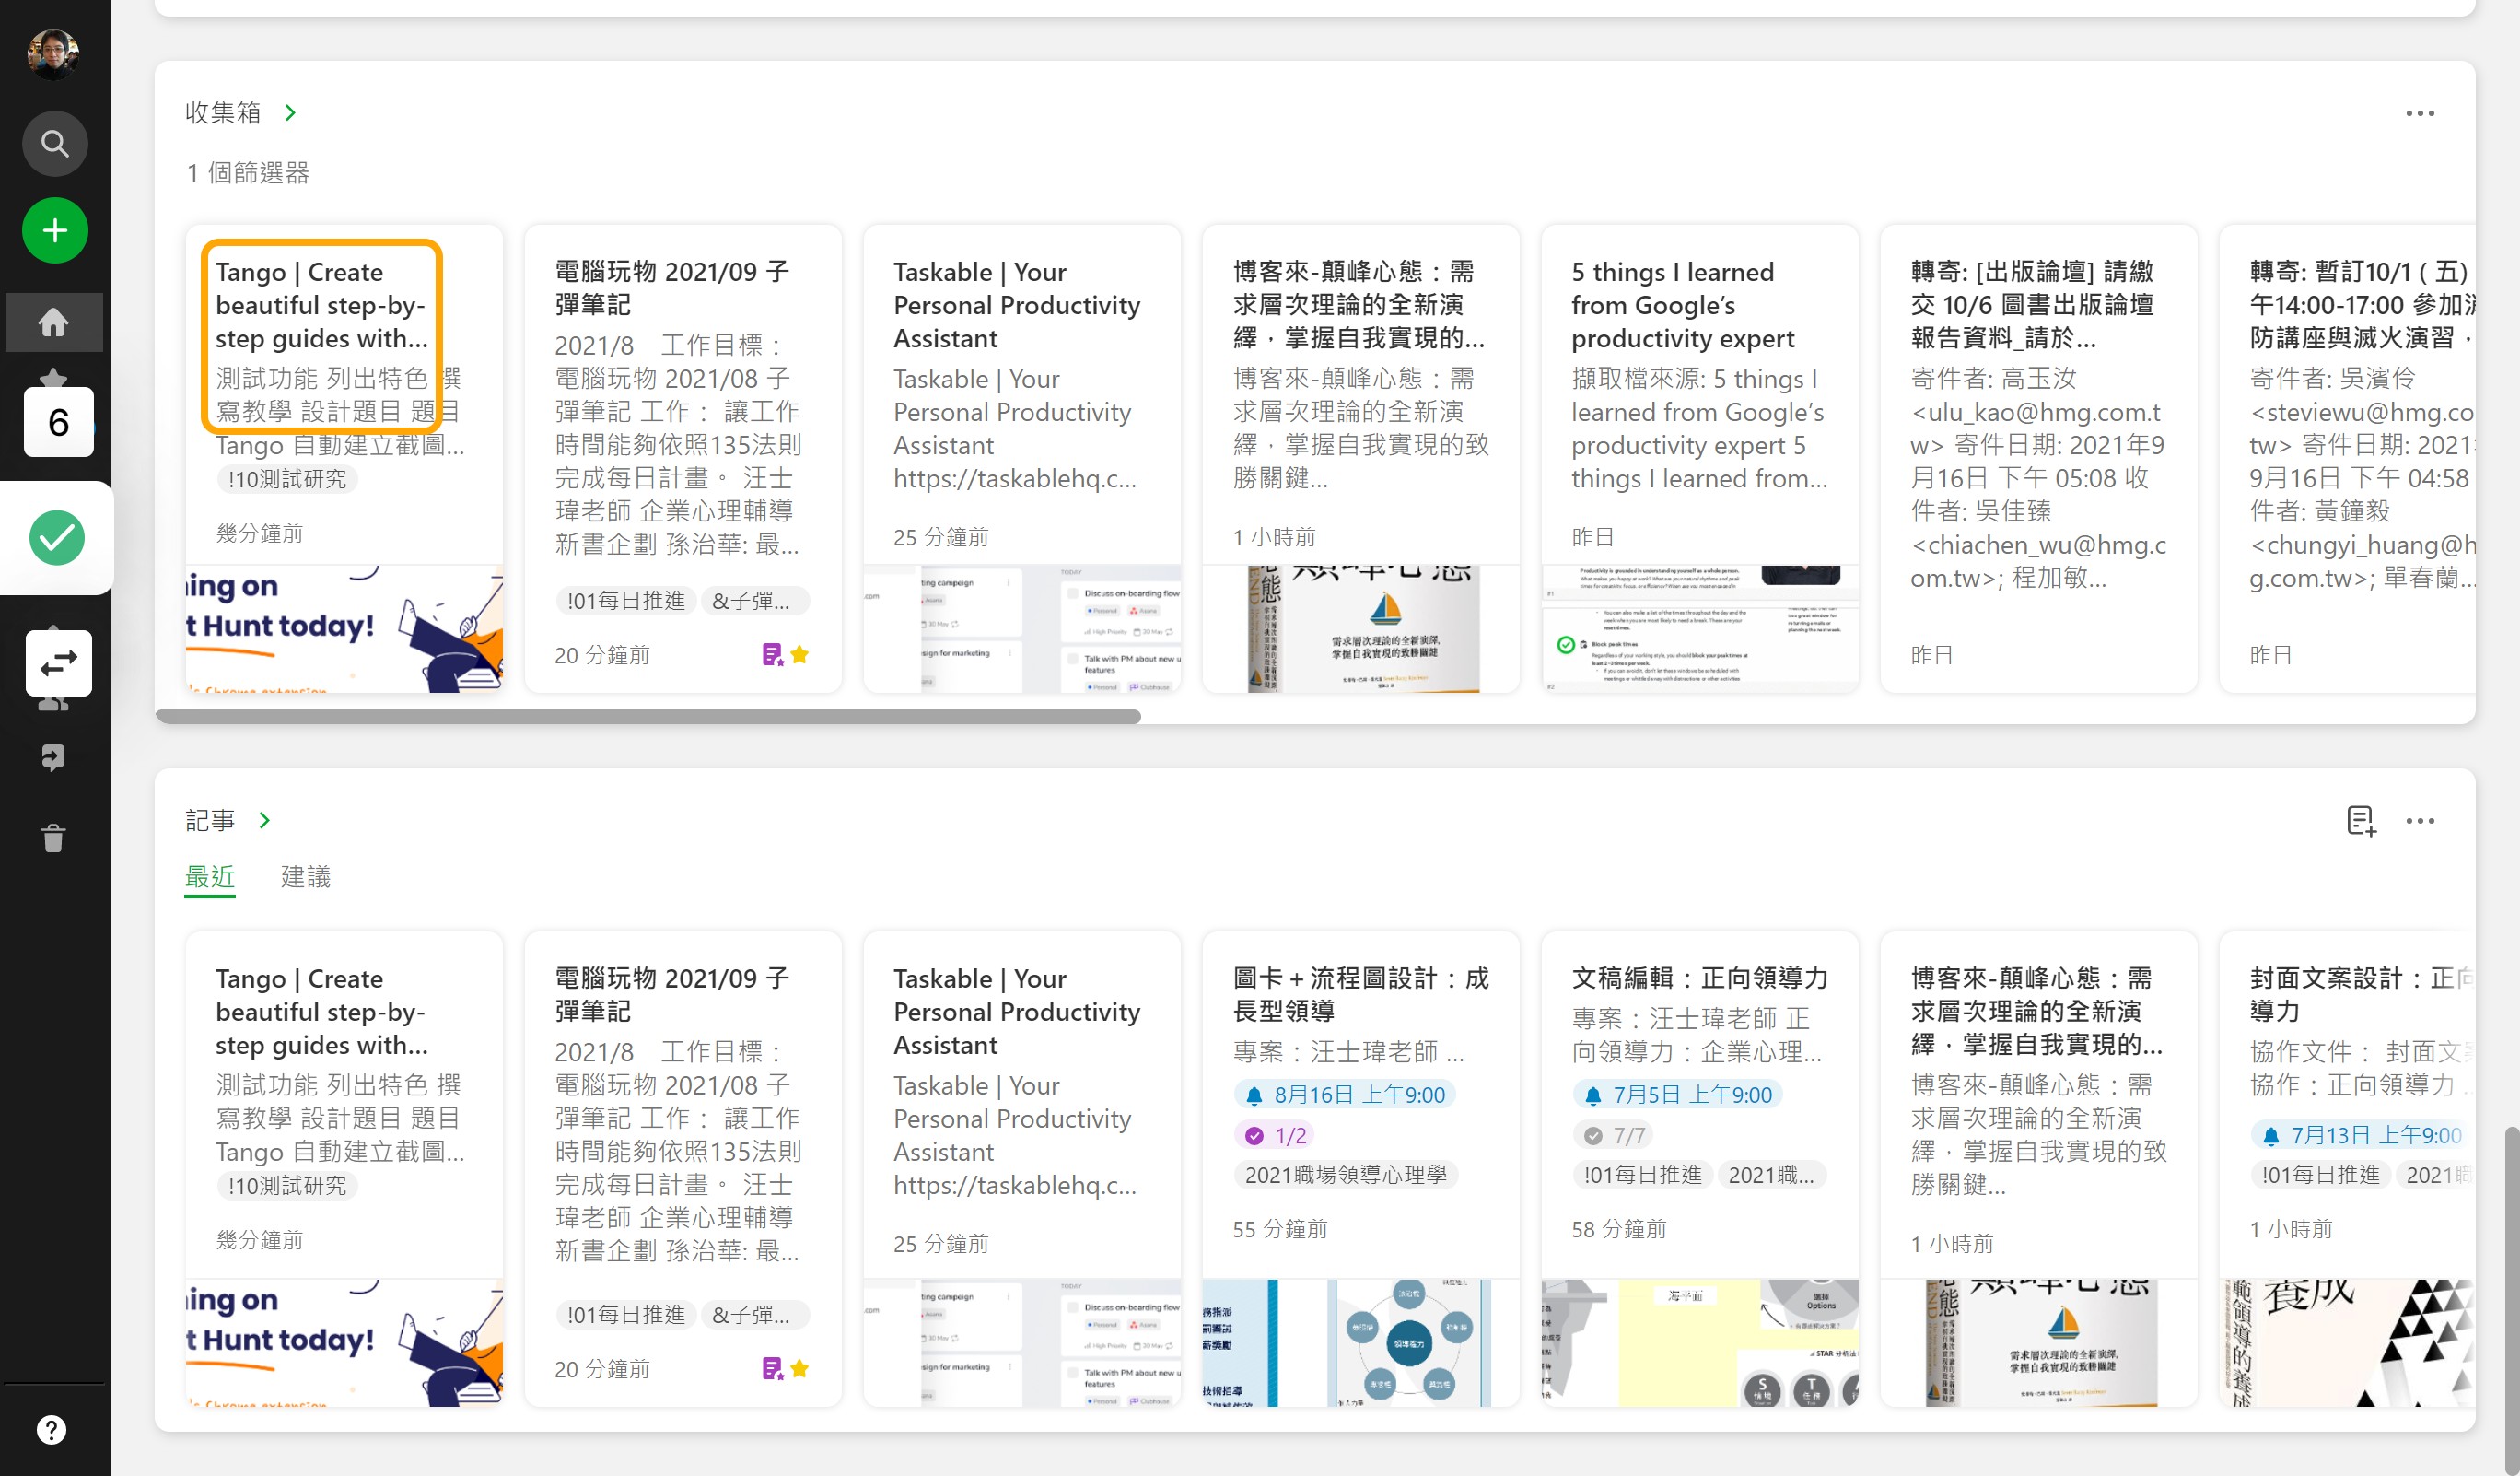The height and width of the screenshot is (1476, 2520).
Task: Expand 記事 via its green chevron
Action: coord(264,821)
